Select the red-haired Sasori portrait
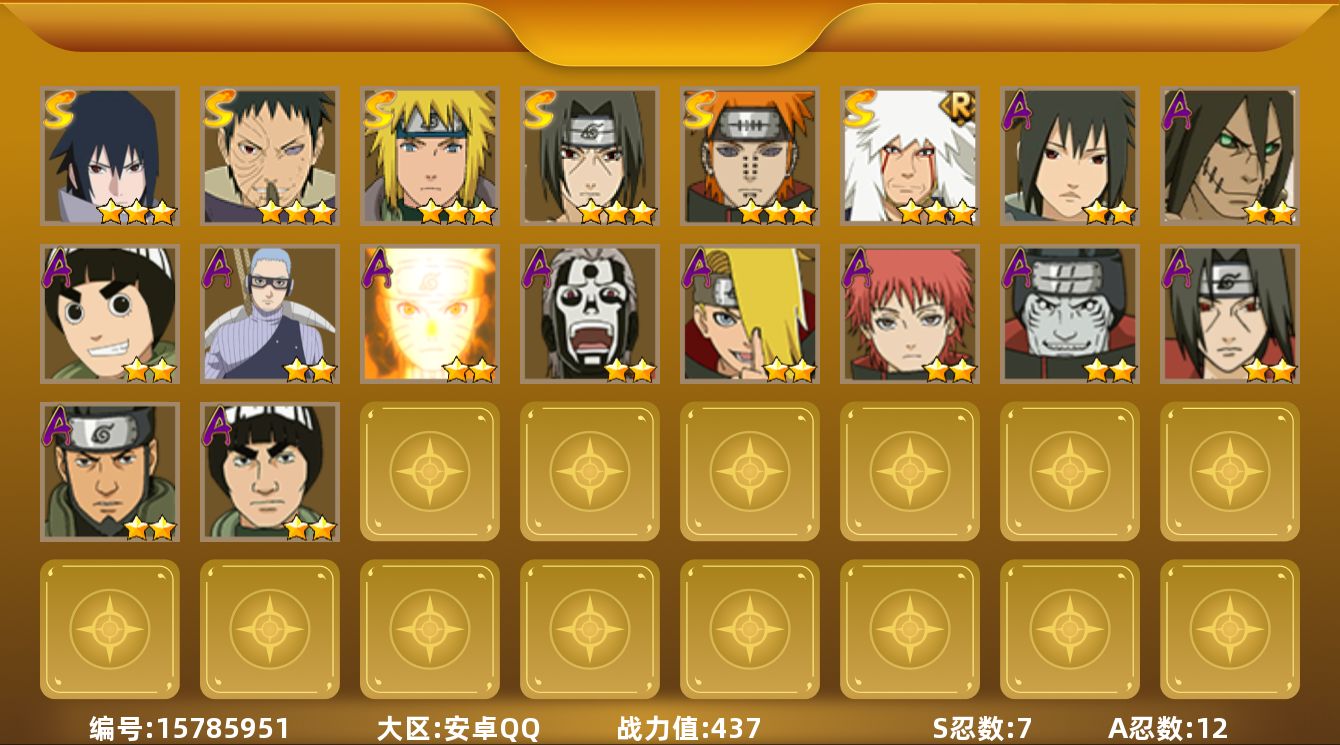Image resolution: width=1340 pixels, height=745 pixels. (910, 314)
